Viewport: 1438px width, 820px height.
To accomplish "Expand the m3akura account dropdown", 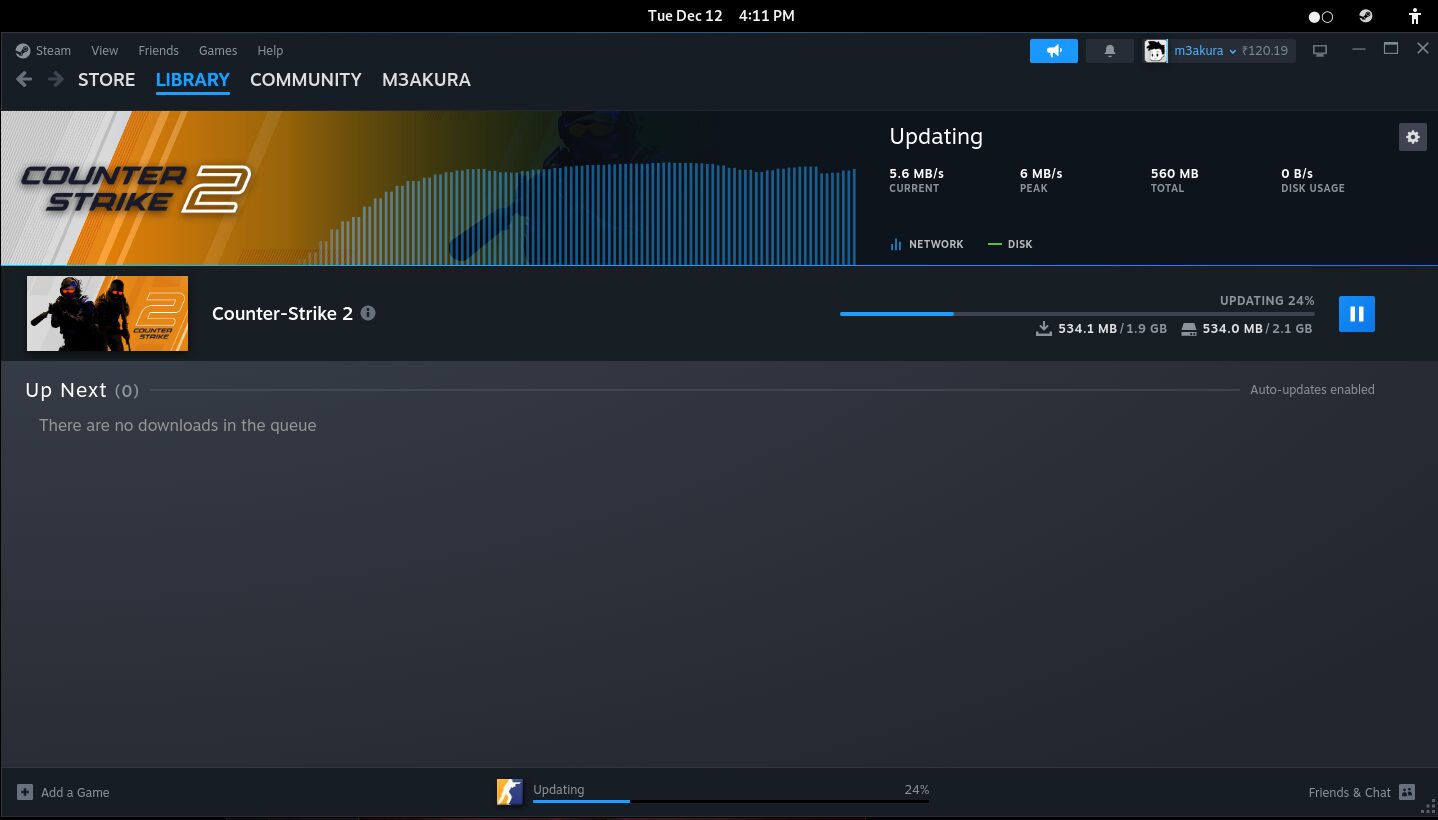I will [1205, 51].
